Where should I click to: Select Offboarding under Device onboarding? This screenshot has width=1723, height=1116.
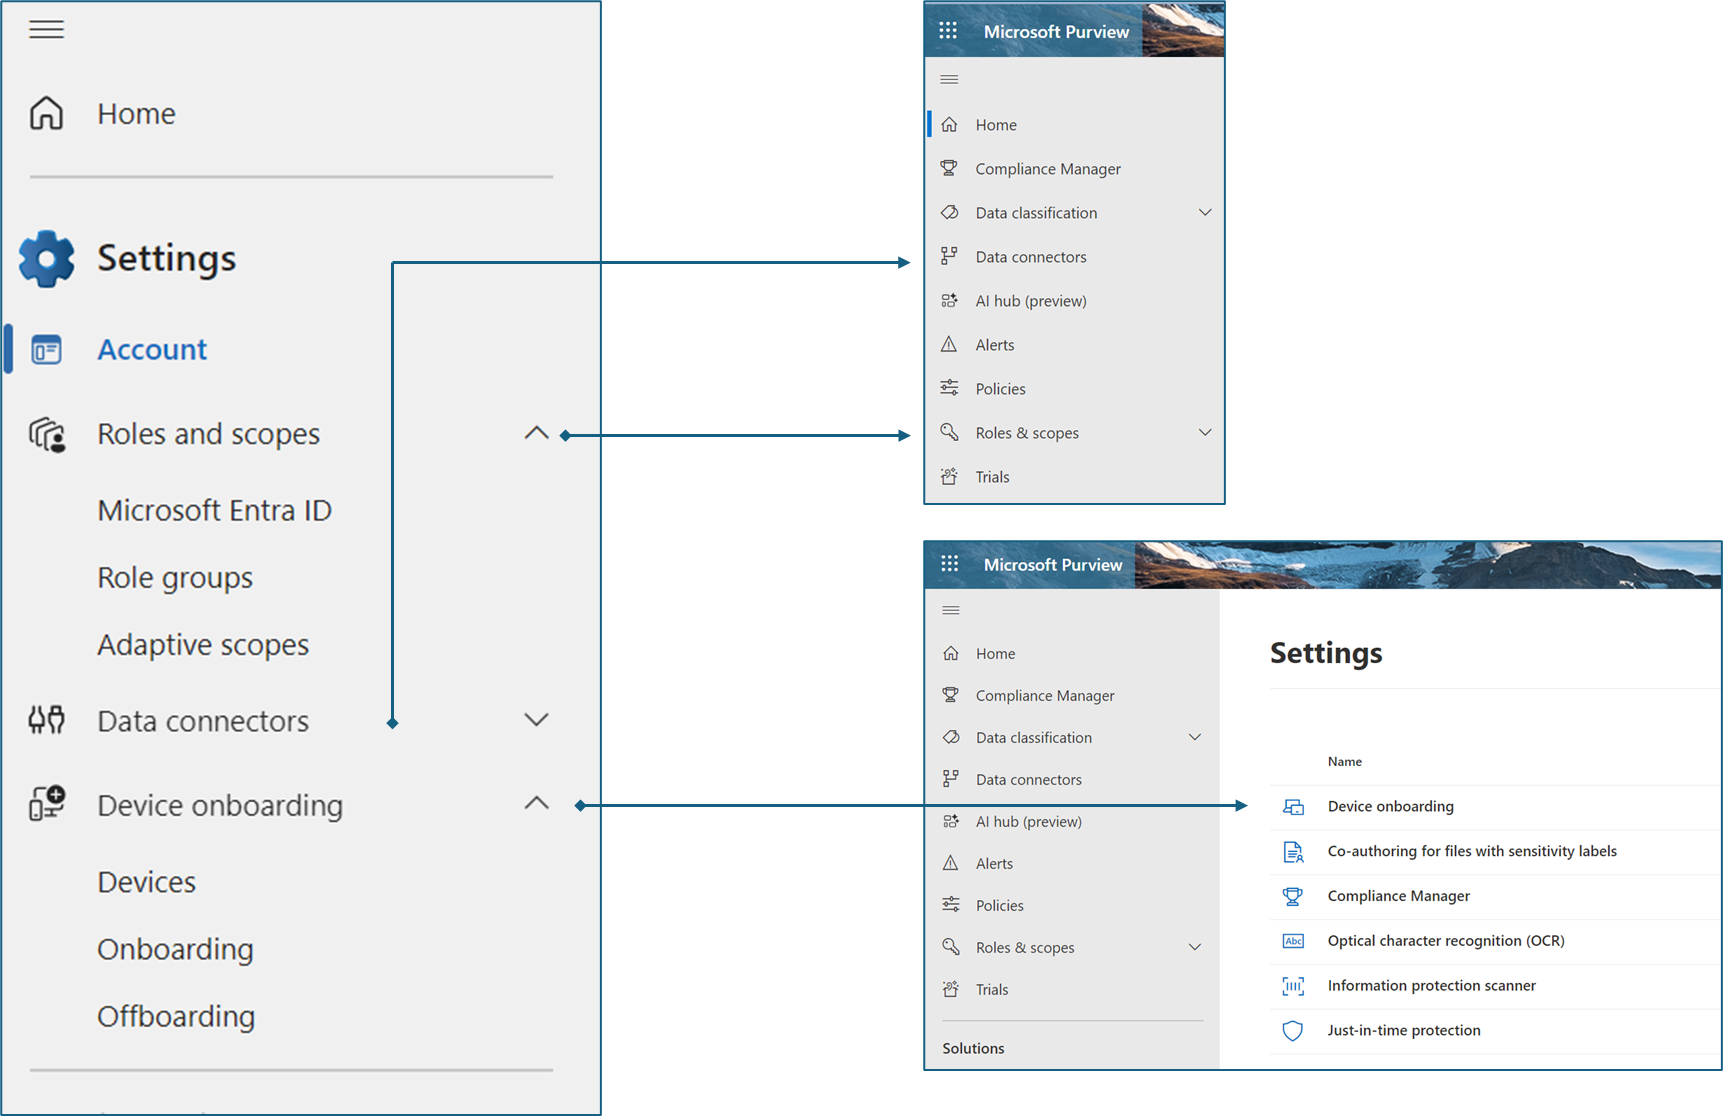point(176,1016)
